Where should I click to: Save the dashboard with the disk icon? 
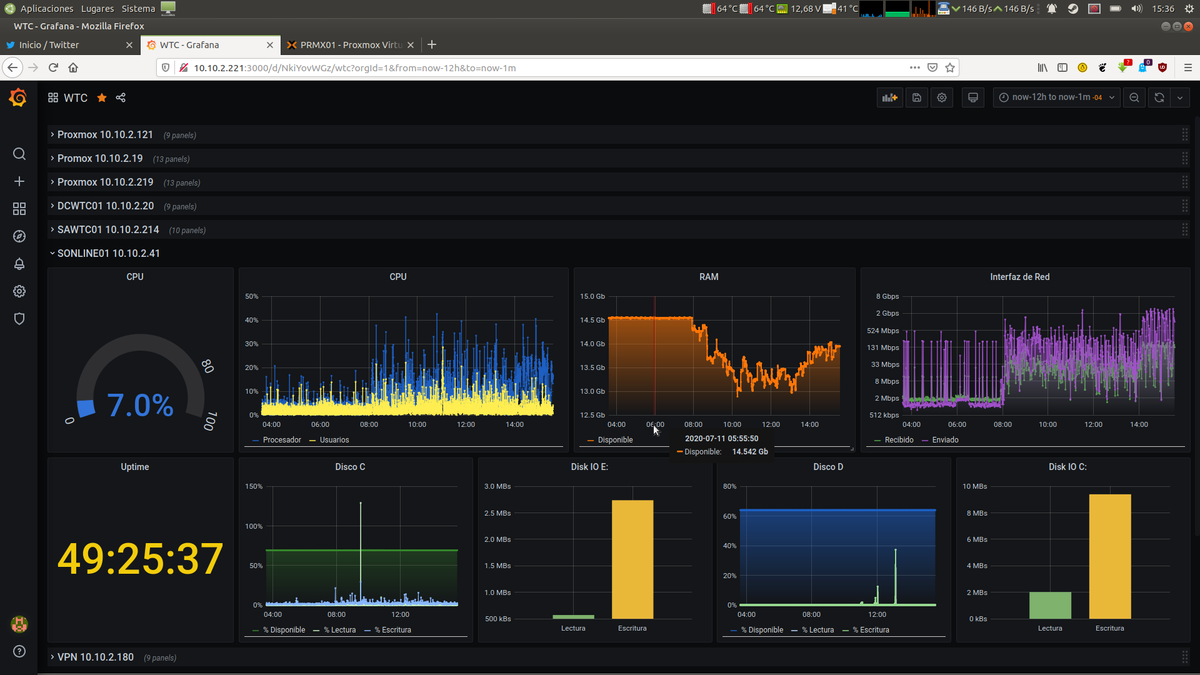pyautogui.click(x=917, y=98)
